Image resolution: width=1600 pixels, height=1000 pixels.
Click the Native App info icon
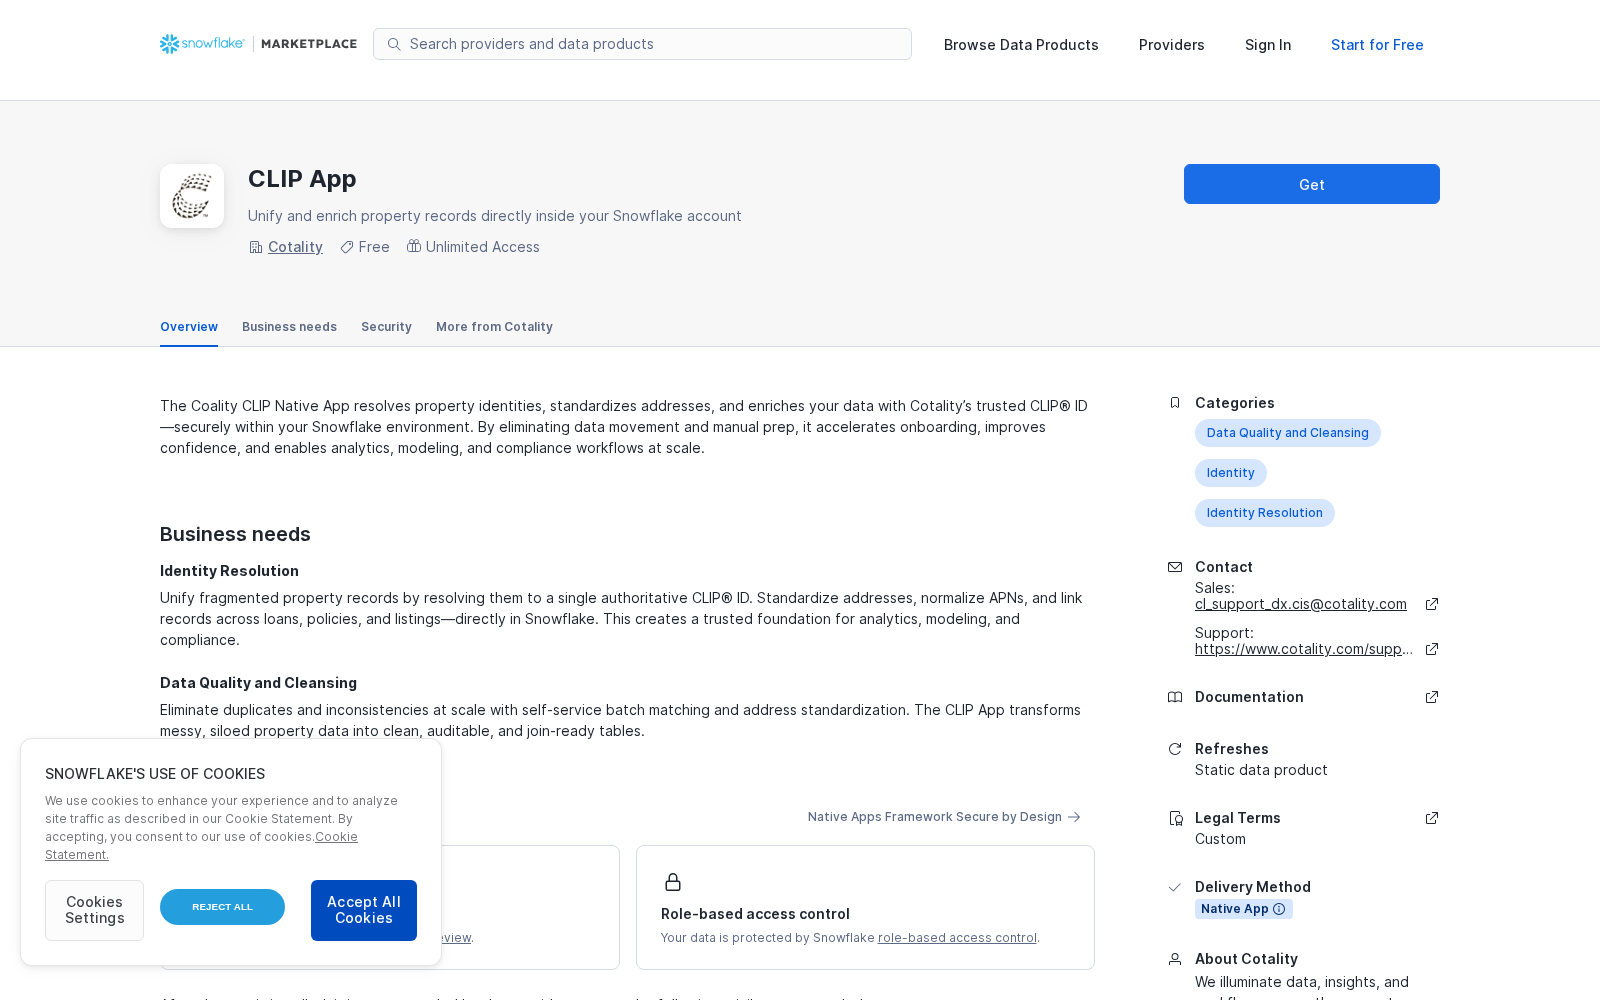click(1279, 909)
